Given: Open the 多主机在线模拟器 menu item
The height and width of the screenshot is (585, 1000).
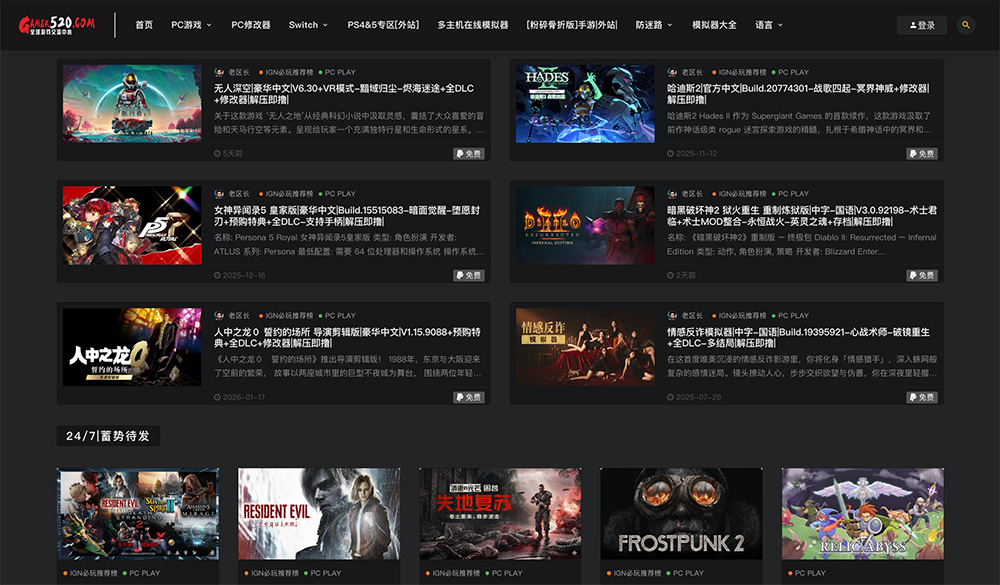Looking at the screenshot, I should pos(476,24).
